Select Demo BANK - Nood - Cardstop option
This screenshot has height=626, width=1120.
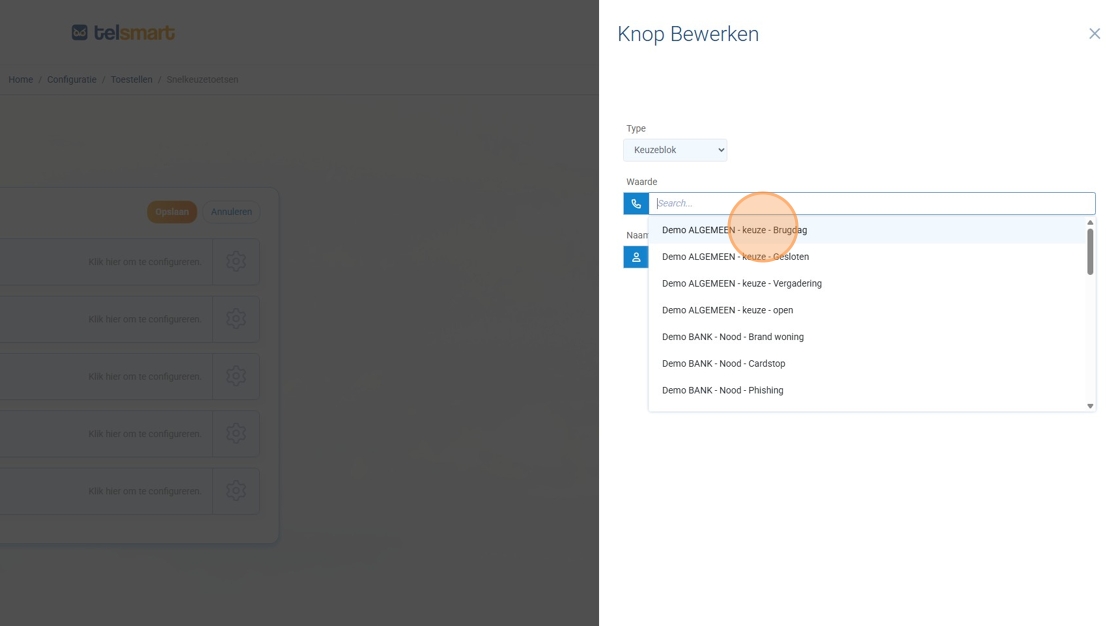(723, 364)
